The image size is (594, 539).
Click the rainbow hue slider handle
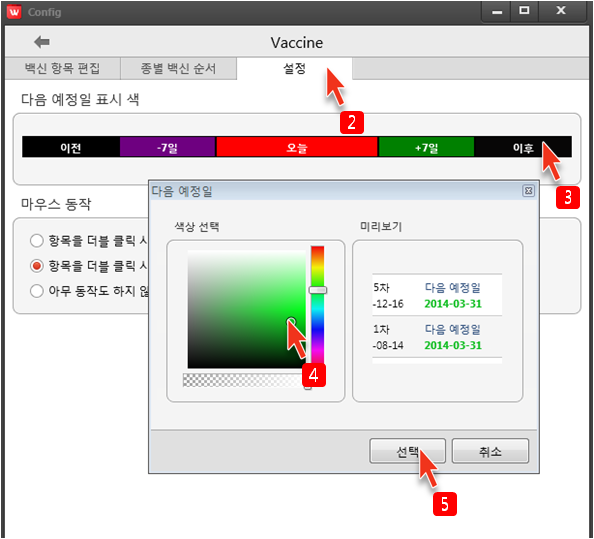(x=317, y=290)
